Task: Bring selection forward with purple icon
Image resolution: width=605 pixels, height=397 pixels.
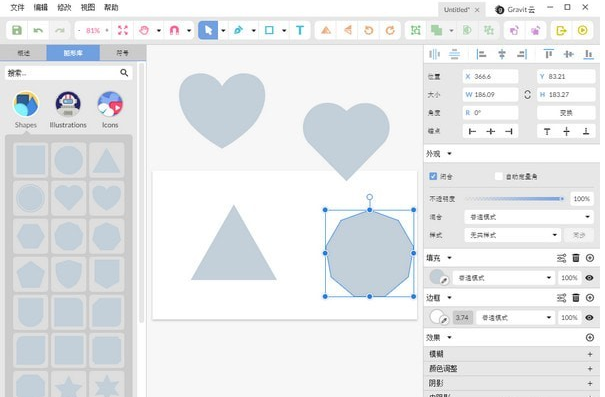Action: (514, 30)
